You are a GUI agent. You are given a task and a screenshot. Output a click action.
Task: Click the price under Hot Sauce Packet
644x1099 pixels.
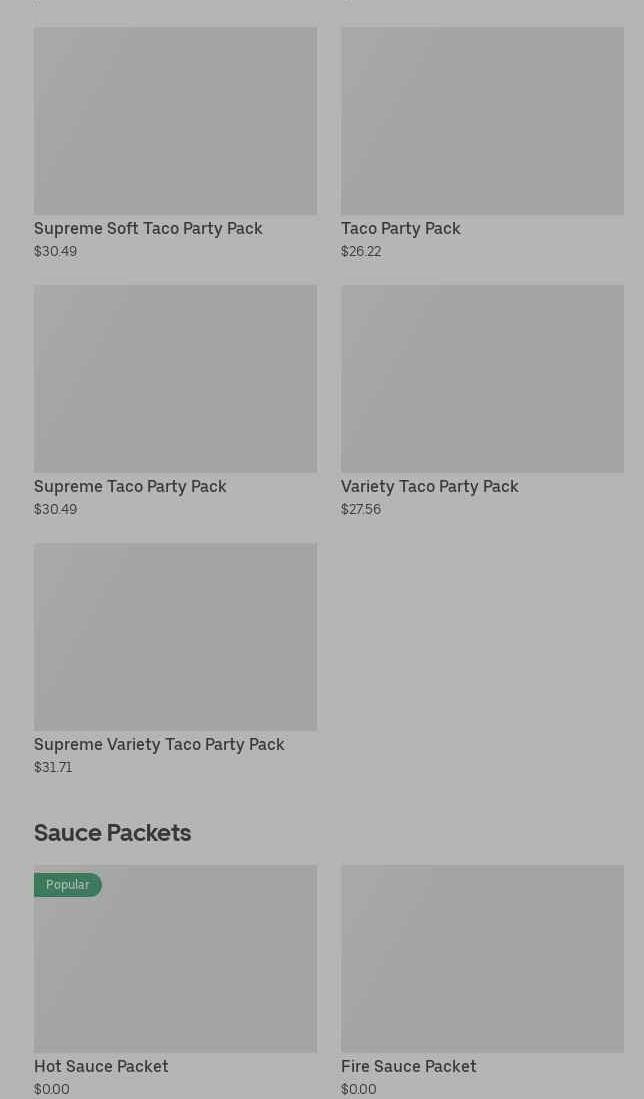(52, 1089)
